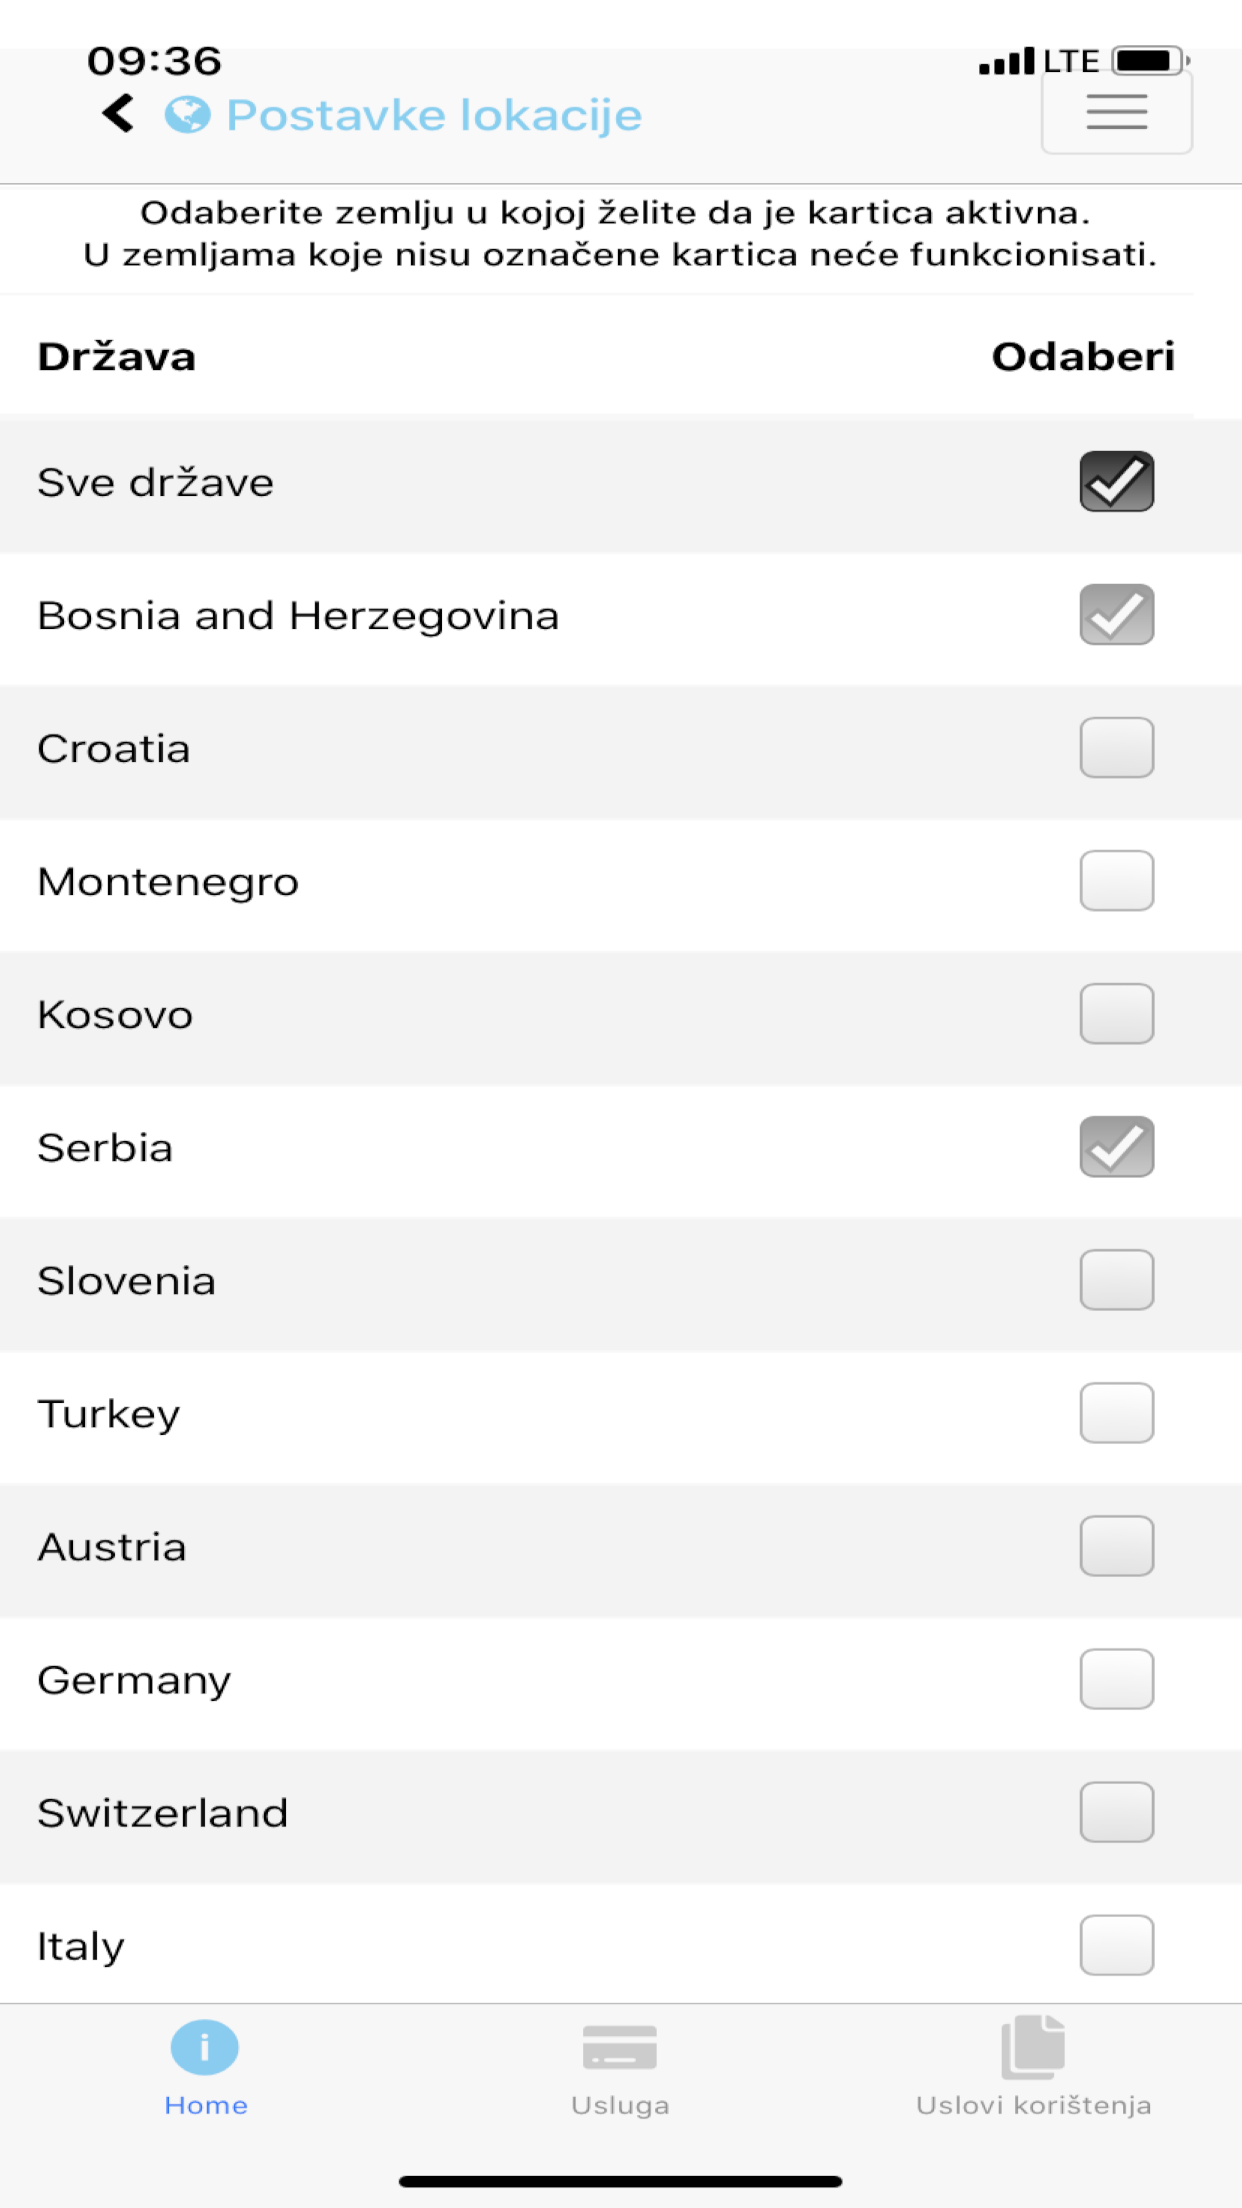Tap the back arrow icon
Viewport: 1242px width, 2208px height.
118,114
